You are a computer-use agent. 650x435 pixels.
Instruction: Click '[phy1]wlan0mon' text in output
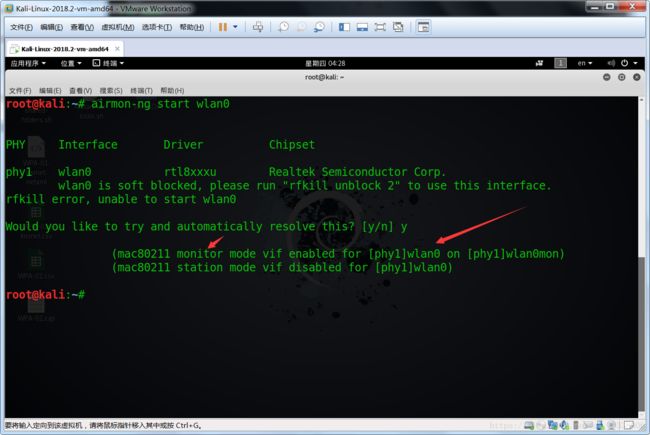point(513,253)
